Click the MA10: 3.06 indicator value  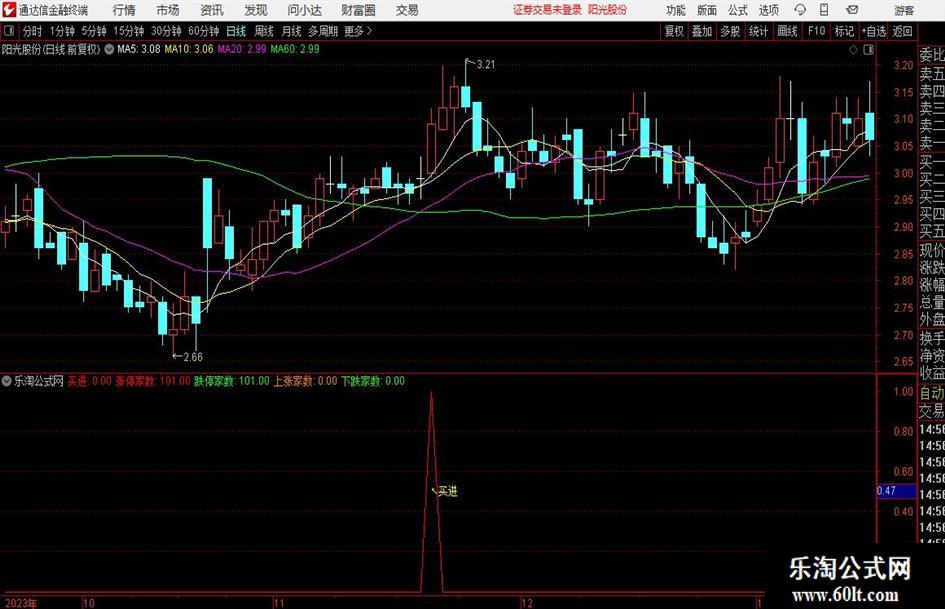(x=189, y=49)
